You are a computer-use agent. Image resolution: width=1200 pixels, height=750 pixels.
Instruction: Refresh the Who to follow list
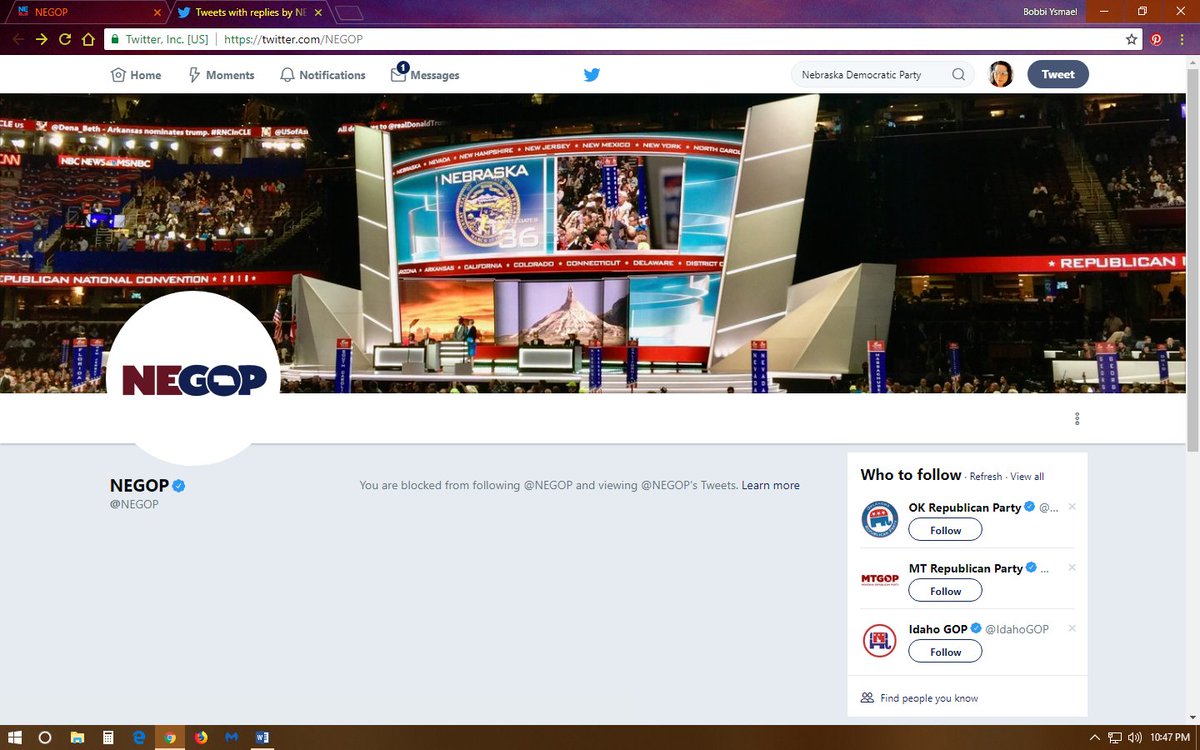985,477
